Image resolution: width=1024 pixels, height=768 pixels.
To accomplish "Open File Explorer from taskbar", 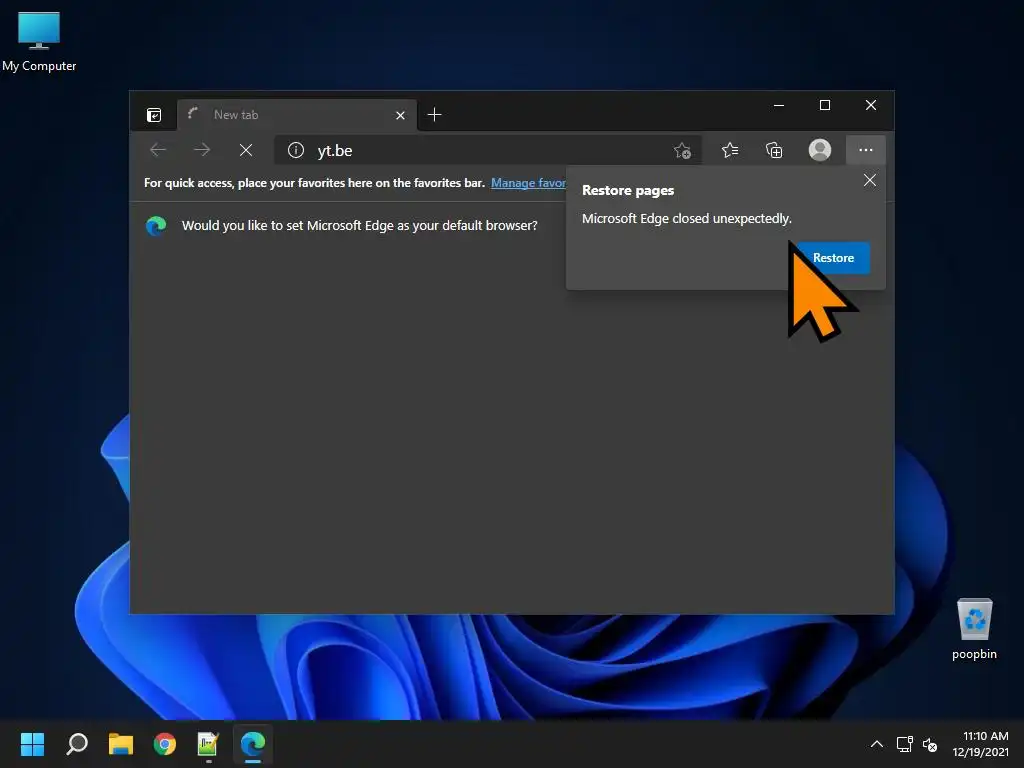I will (121, 744).
